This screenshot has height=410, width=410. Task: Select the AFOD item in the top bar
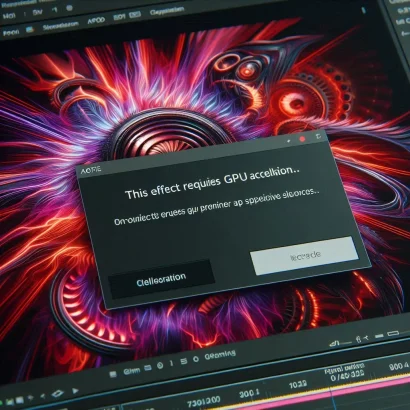pos(96,21)
